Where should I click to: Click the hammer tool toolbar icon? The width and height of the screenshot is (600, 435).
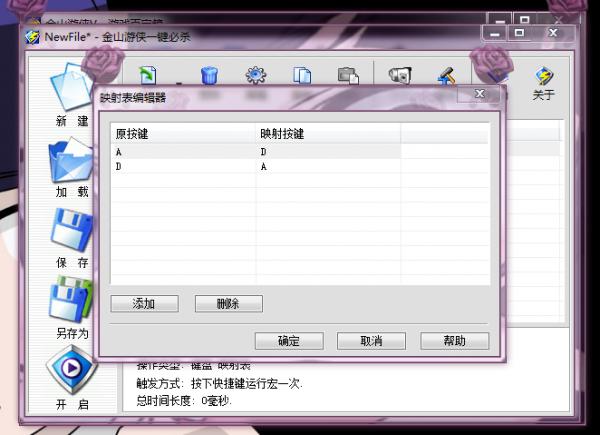[447, 75]
